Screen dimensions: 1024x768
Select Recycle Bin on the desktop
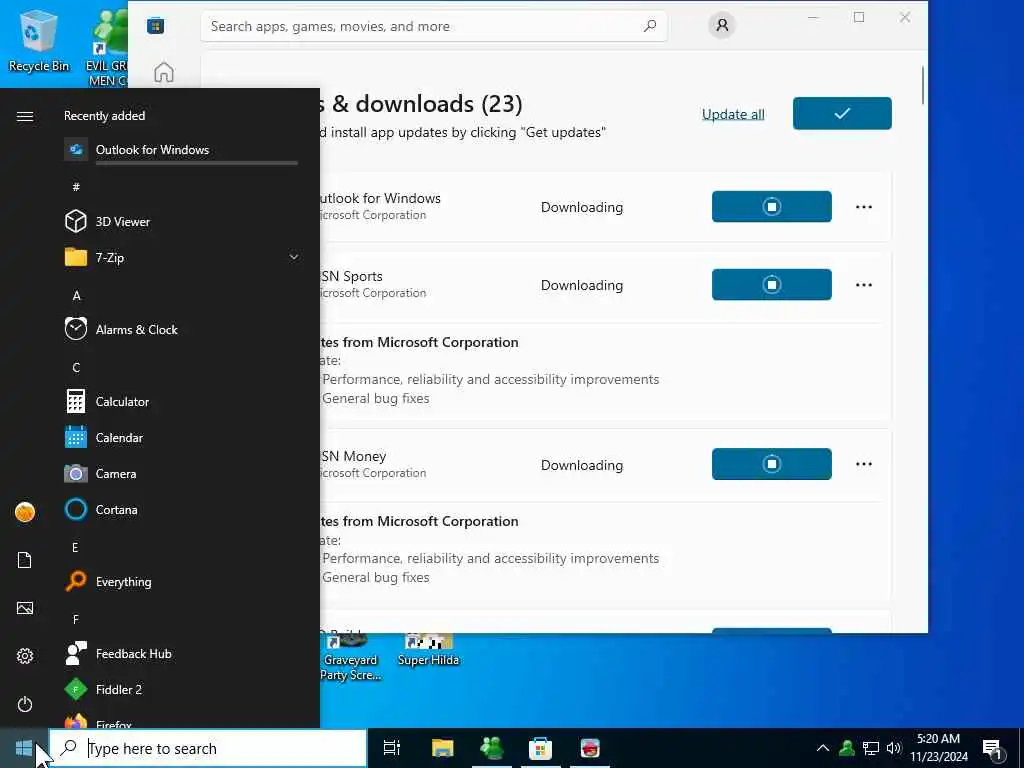pos(38,40)
